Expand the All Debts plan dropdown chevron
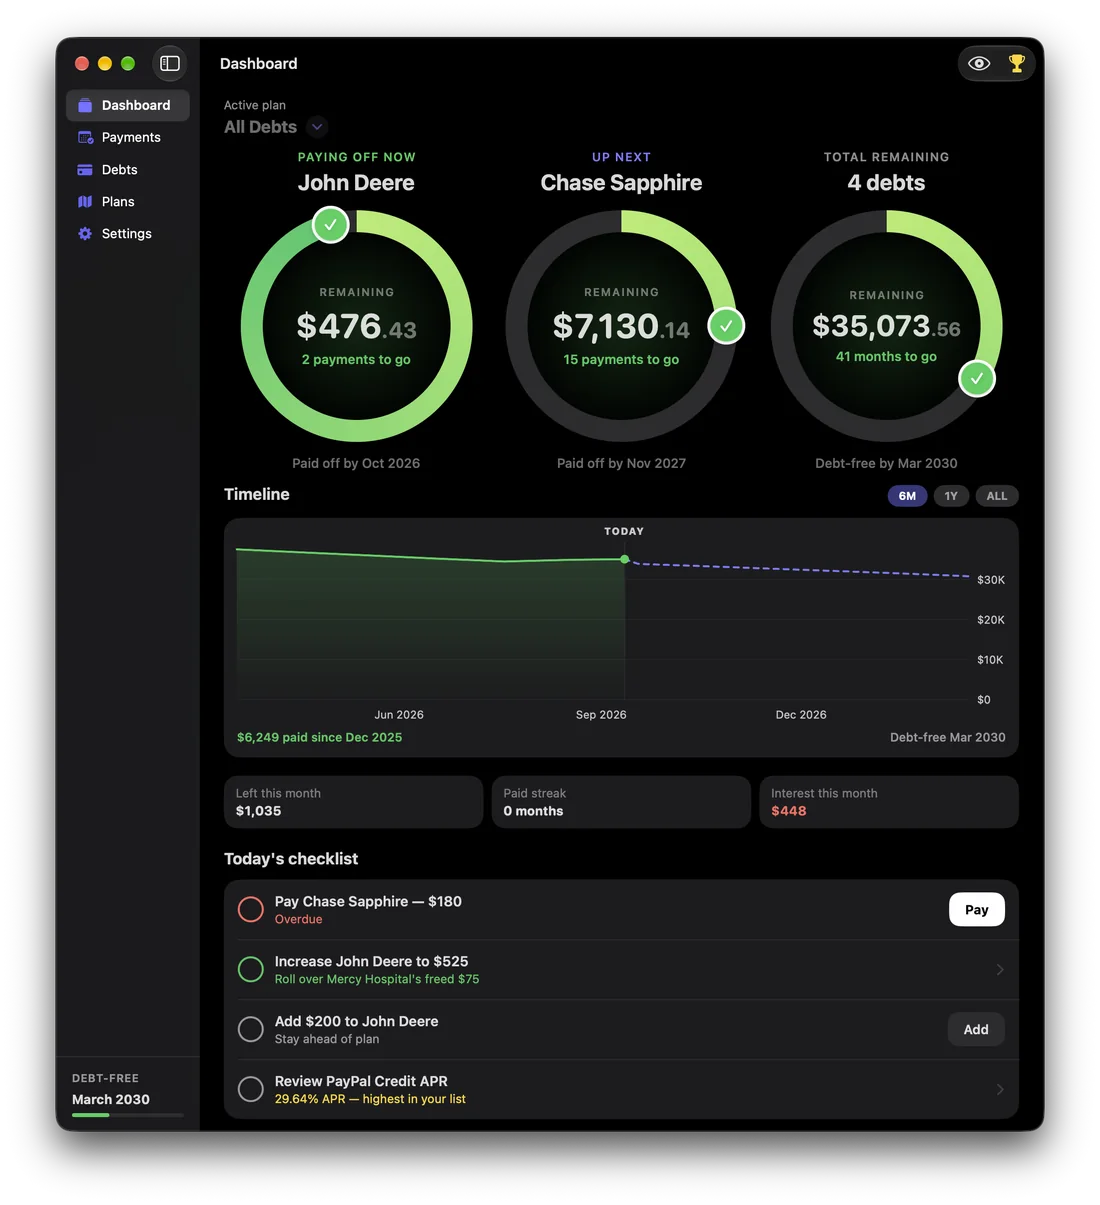This screenshot has width=1100, height=1205. point(317,127)
